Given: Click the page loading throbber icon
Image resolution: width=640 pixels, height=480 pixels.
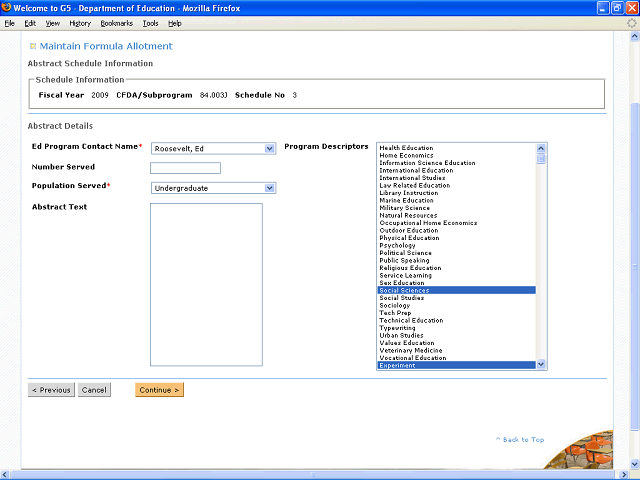Looking at the screenshot, I should 630,22.
